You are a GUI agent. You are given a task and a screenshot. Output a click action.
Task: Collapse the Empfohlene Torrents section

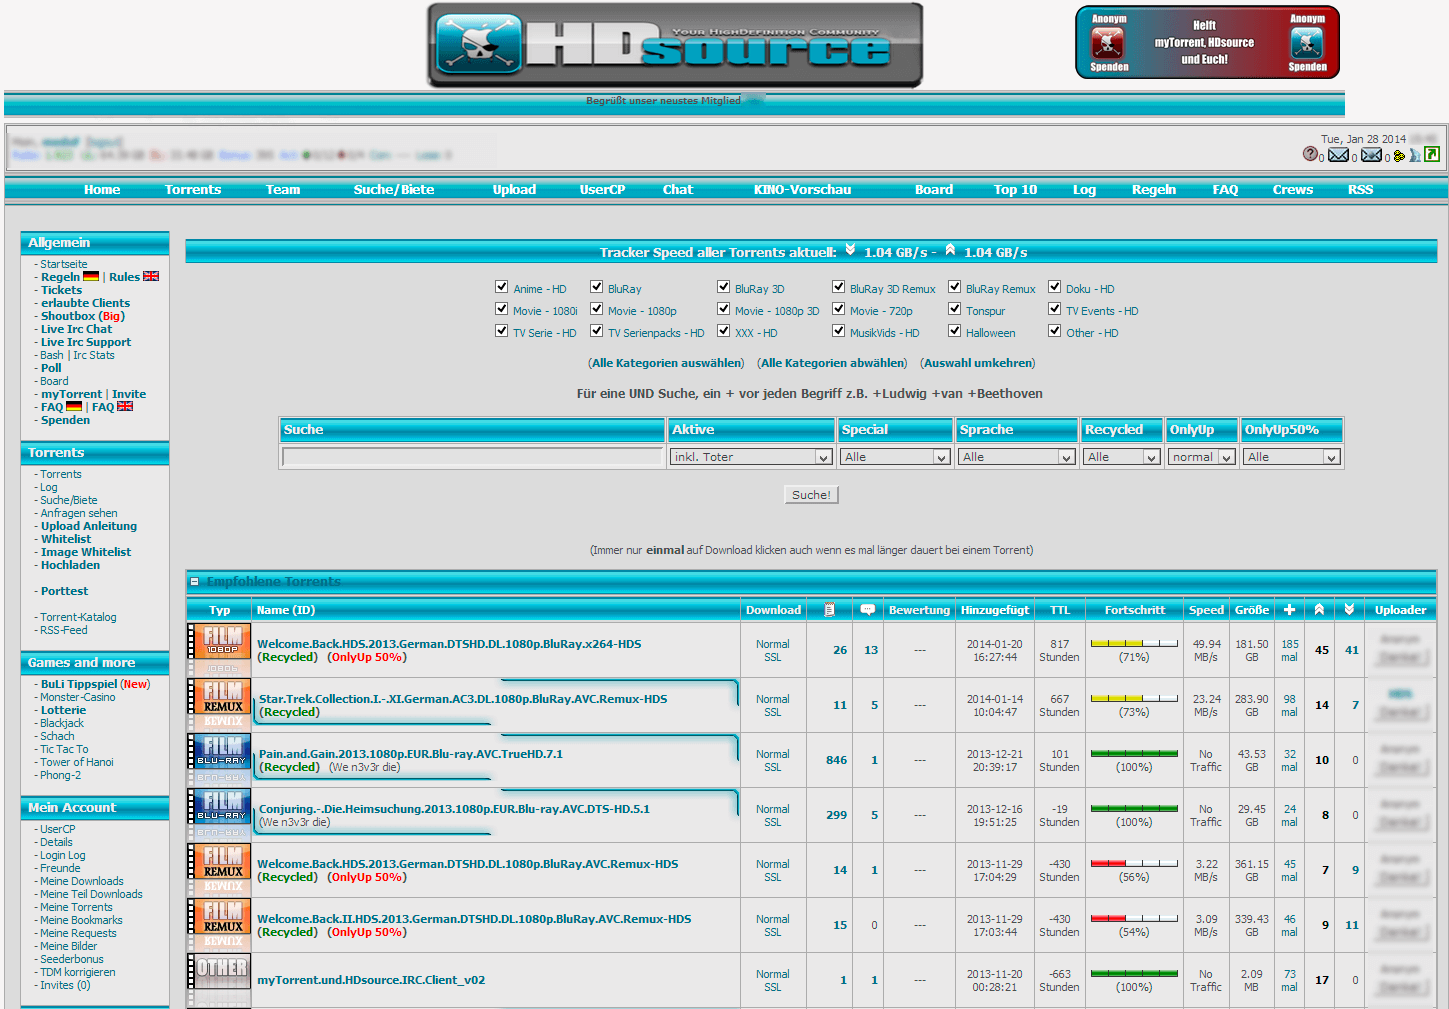[194, 581]
